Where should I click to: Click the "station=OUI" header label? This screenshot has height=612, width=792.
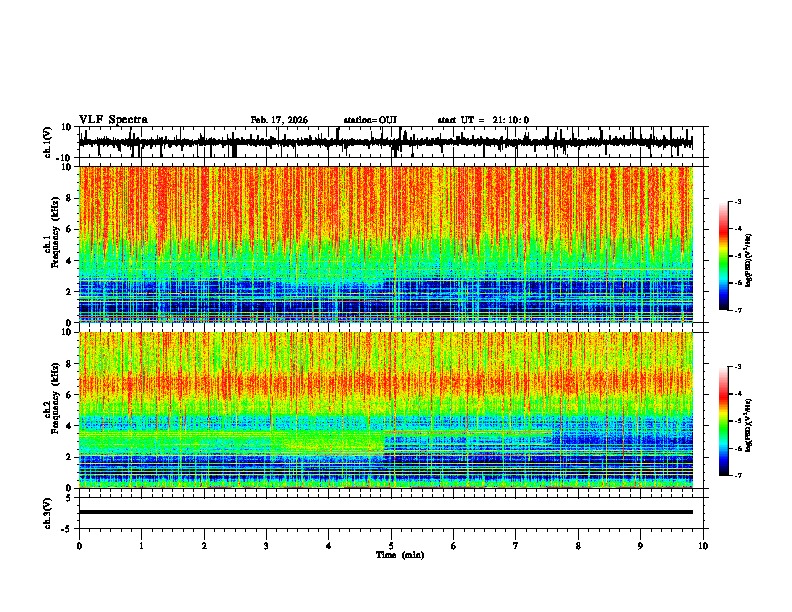[370, 120]
